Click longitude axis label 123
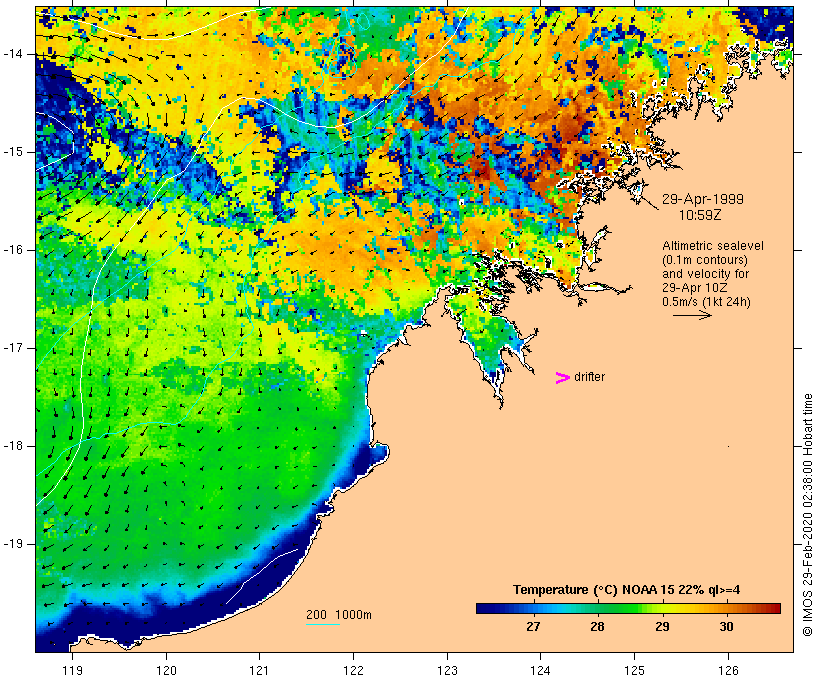The image size is (820, 680). [x=447, y=670]
